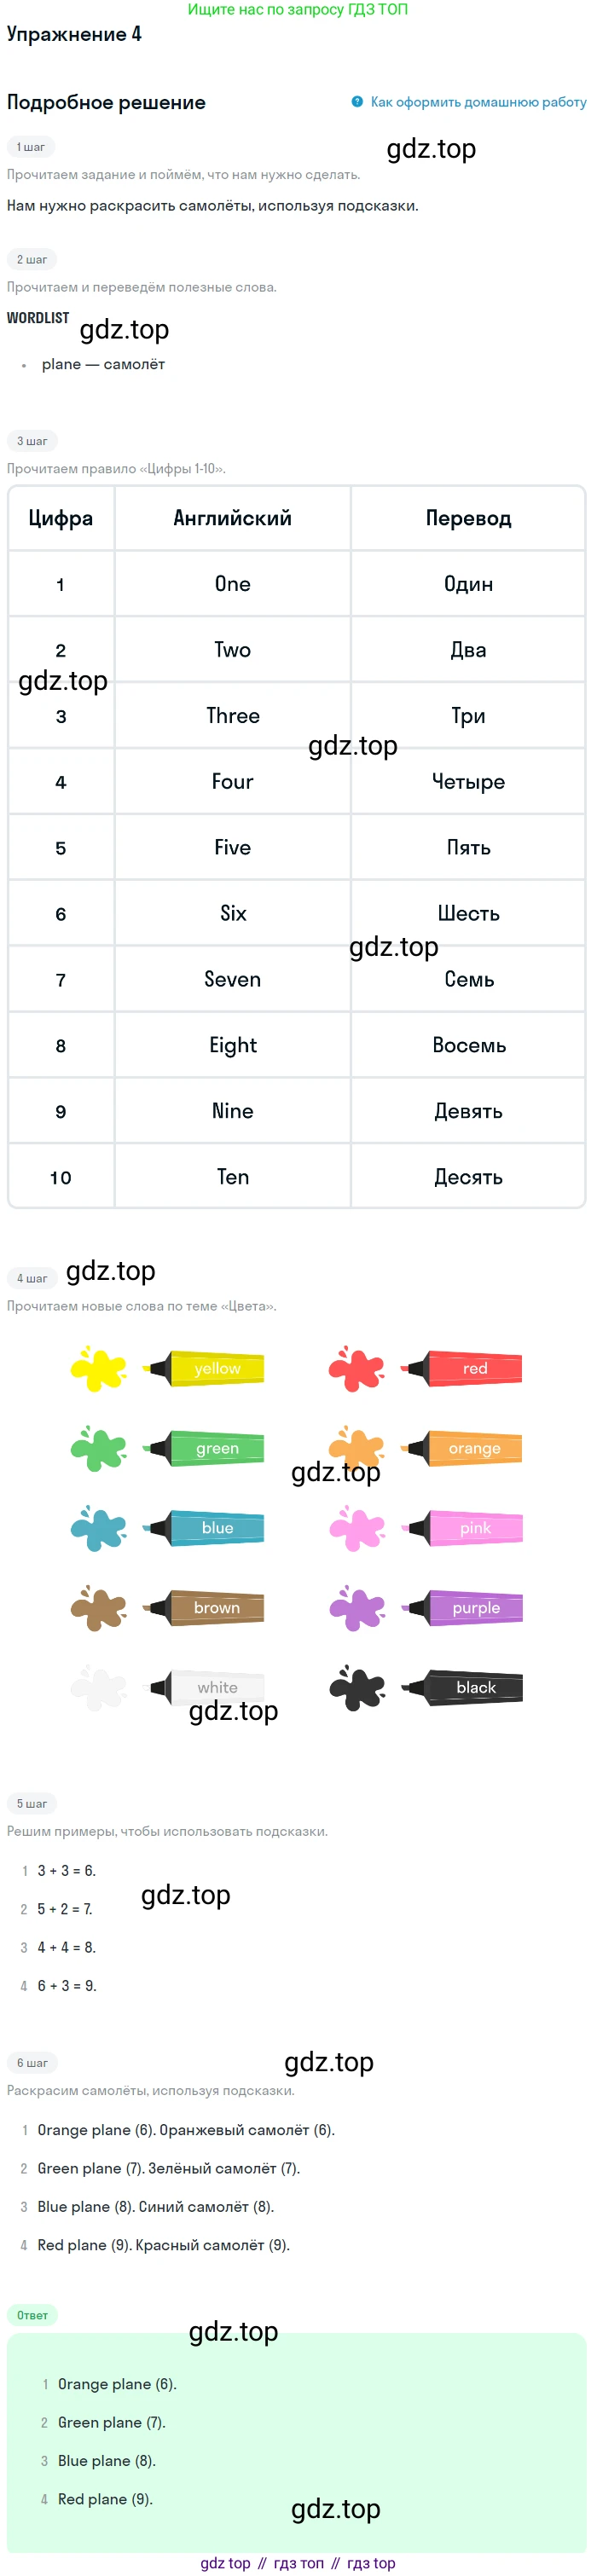The height and width of the screenshot is (2576, 597).
Task: Click the blue question mark help icon
Action: [x=357, y=102]
